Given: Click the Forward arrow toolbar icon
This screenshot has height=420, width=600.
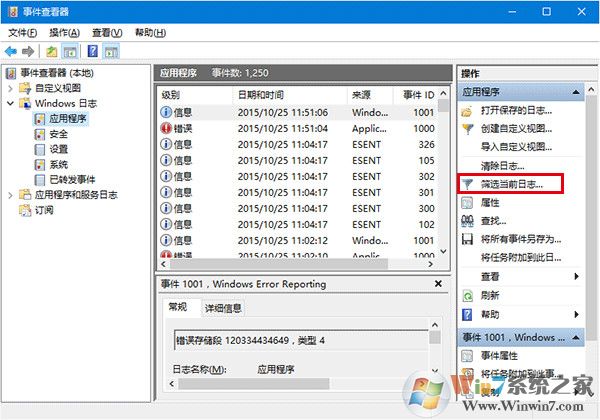Looking at the screenshot, I should click(28, 51).
